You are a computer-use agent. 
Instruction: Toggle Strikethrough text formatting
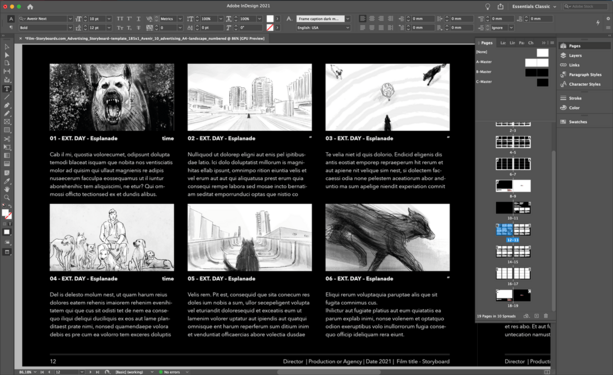[138, 28]
